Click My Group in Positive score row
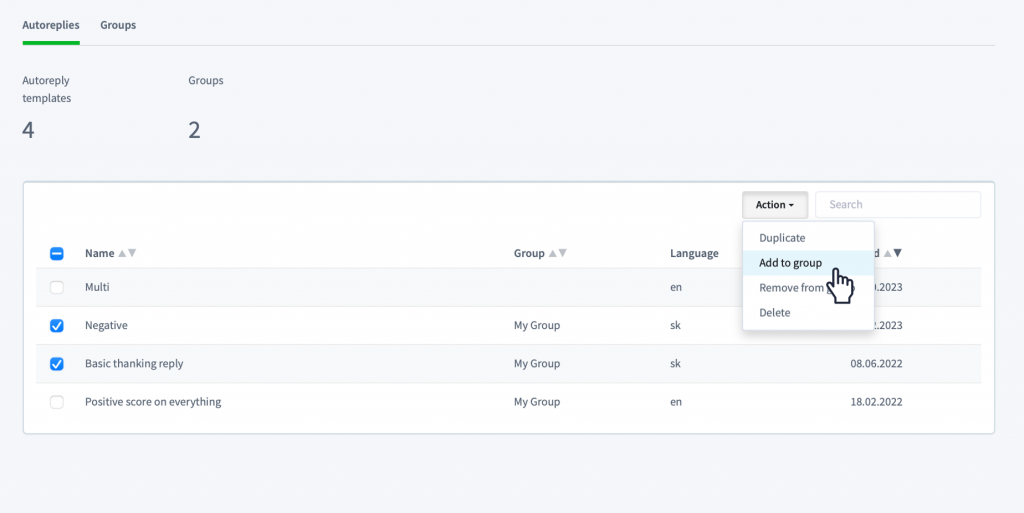1024x513 pixels. pos(537,402)
